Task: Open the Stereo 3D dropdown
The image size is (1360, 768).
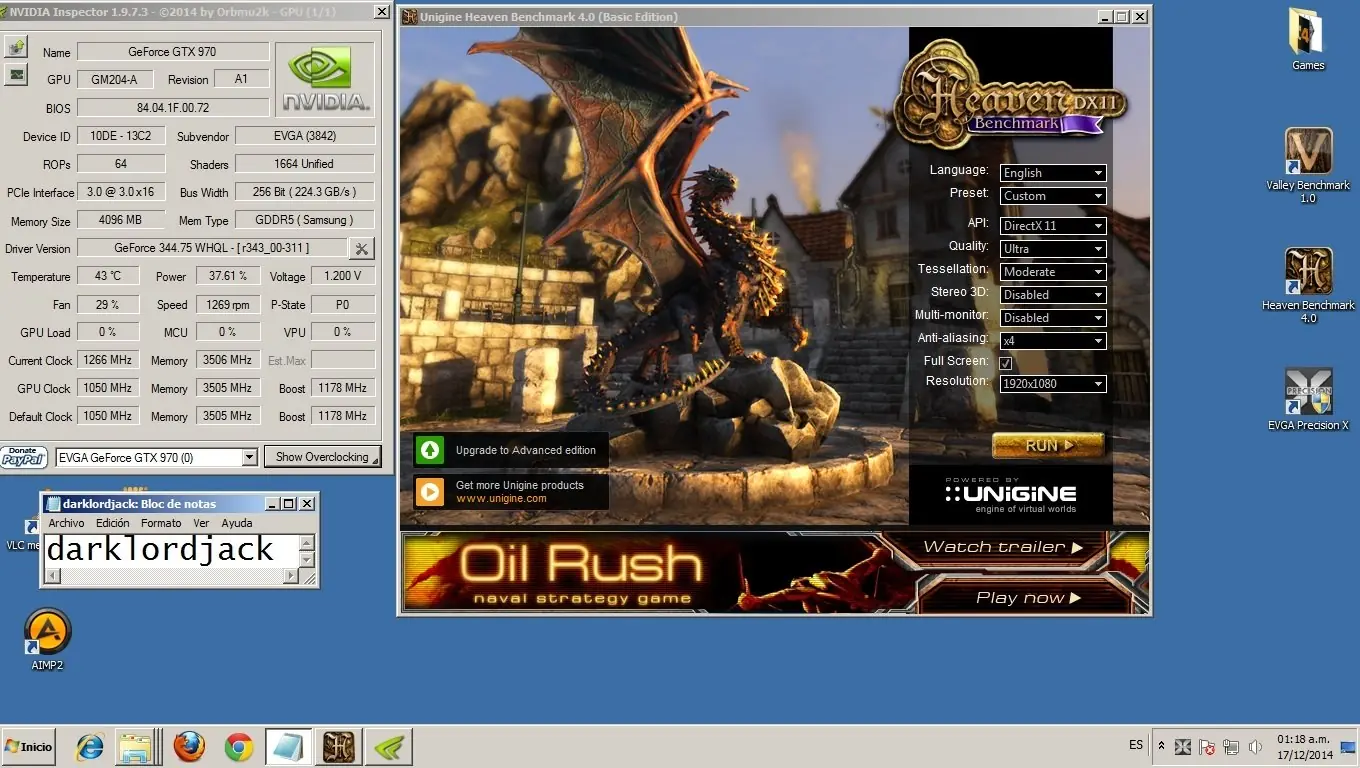Action: click(x=1053, y=295)
